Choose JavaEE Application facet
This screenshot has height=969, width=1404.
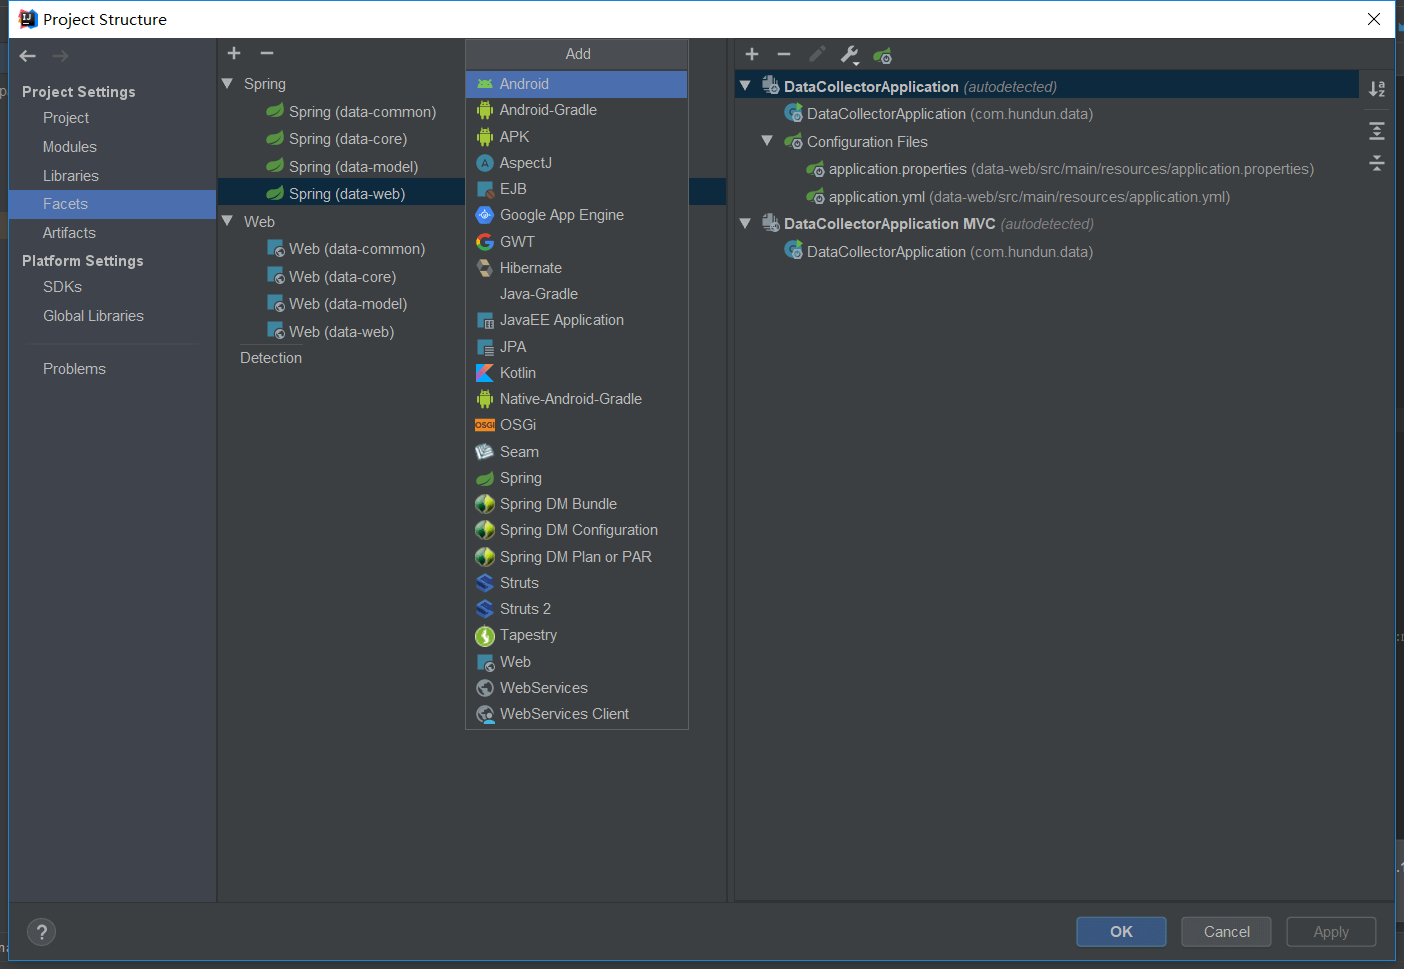pos(576,320)
